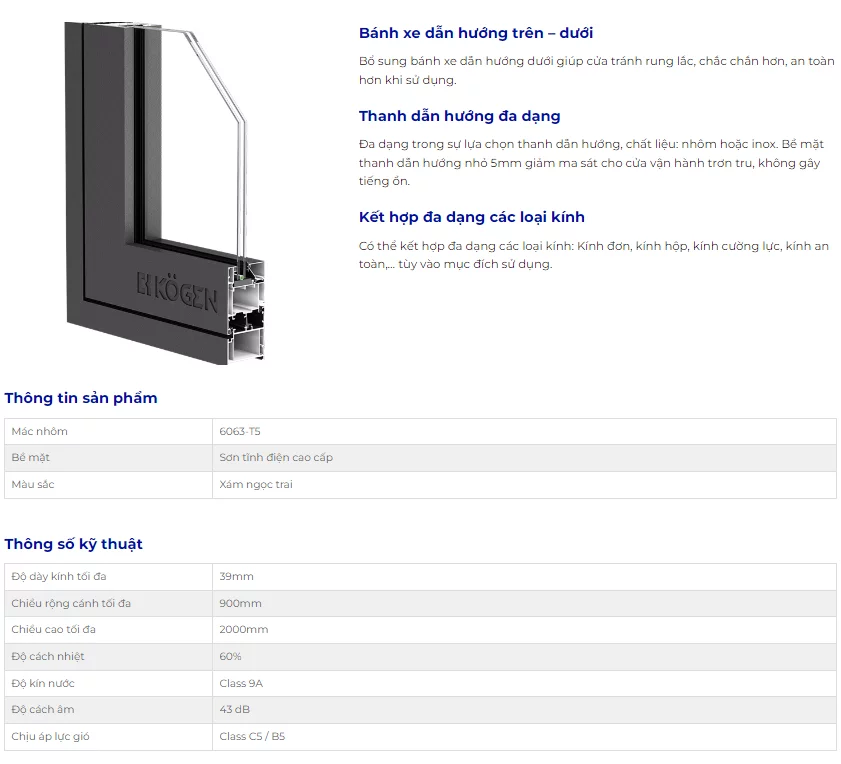Screen dimensions: 841x764
Task: Select heading 'Kết hợp đa dạng các loại kính'
Action: [x=471, y=217]
